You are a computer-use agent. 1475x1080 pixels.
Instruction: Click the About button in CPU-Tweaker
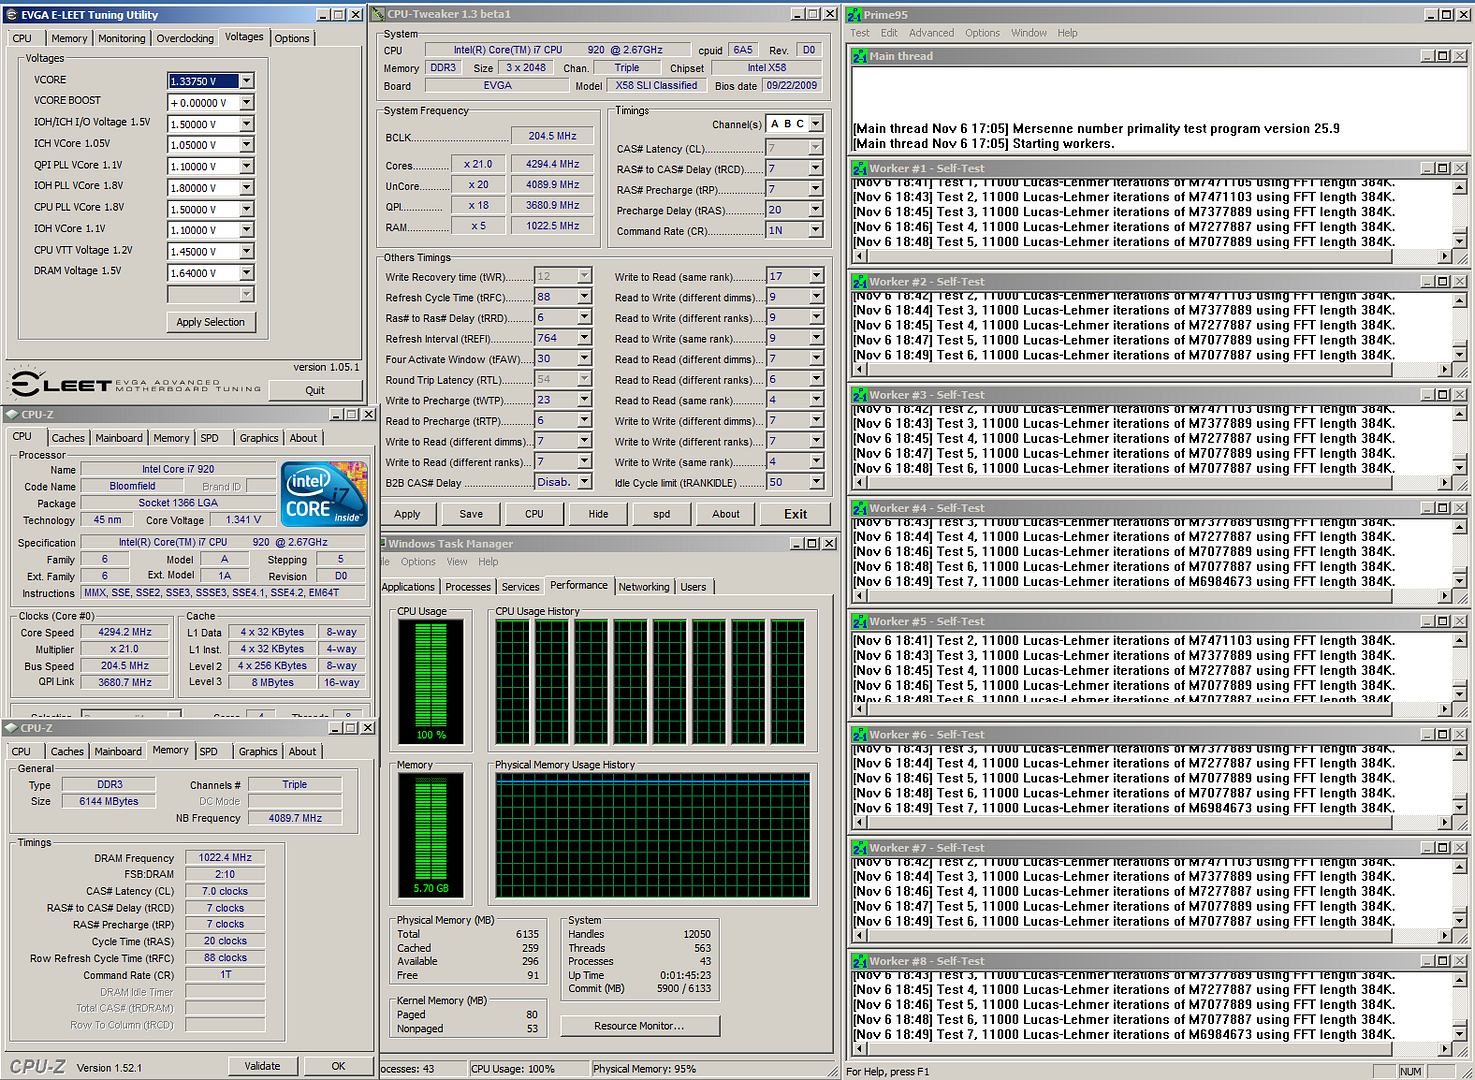(726, 514)
